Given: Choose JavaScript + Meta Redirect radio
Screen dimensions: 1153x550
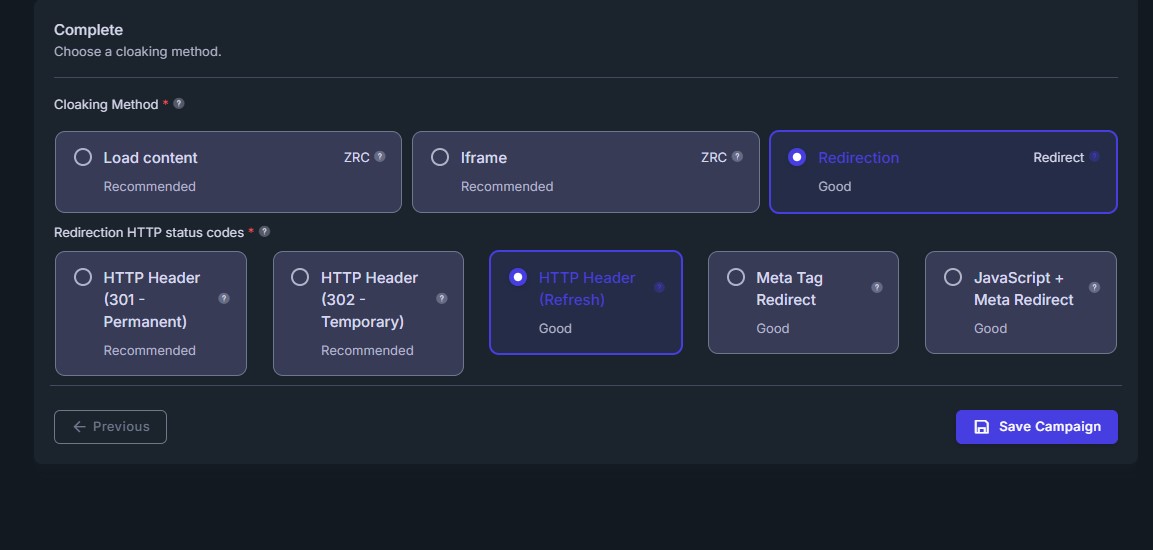Looking at the screenshot, I should [x=953, y=277].
